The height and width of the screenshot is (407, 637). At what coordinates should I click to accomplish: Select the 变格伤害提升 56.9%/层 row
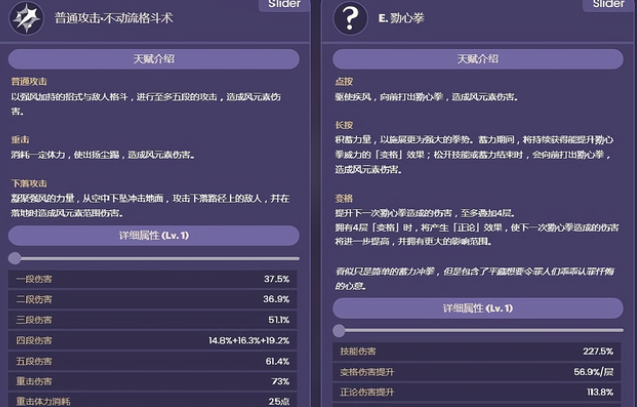click(x=477, y=372)
